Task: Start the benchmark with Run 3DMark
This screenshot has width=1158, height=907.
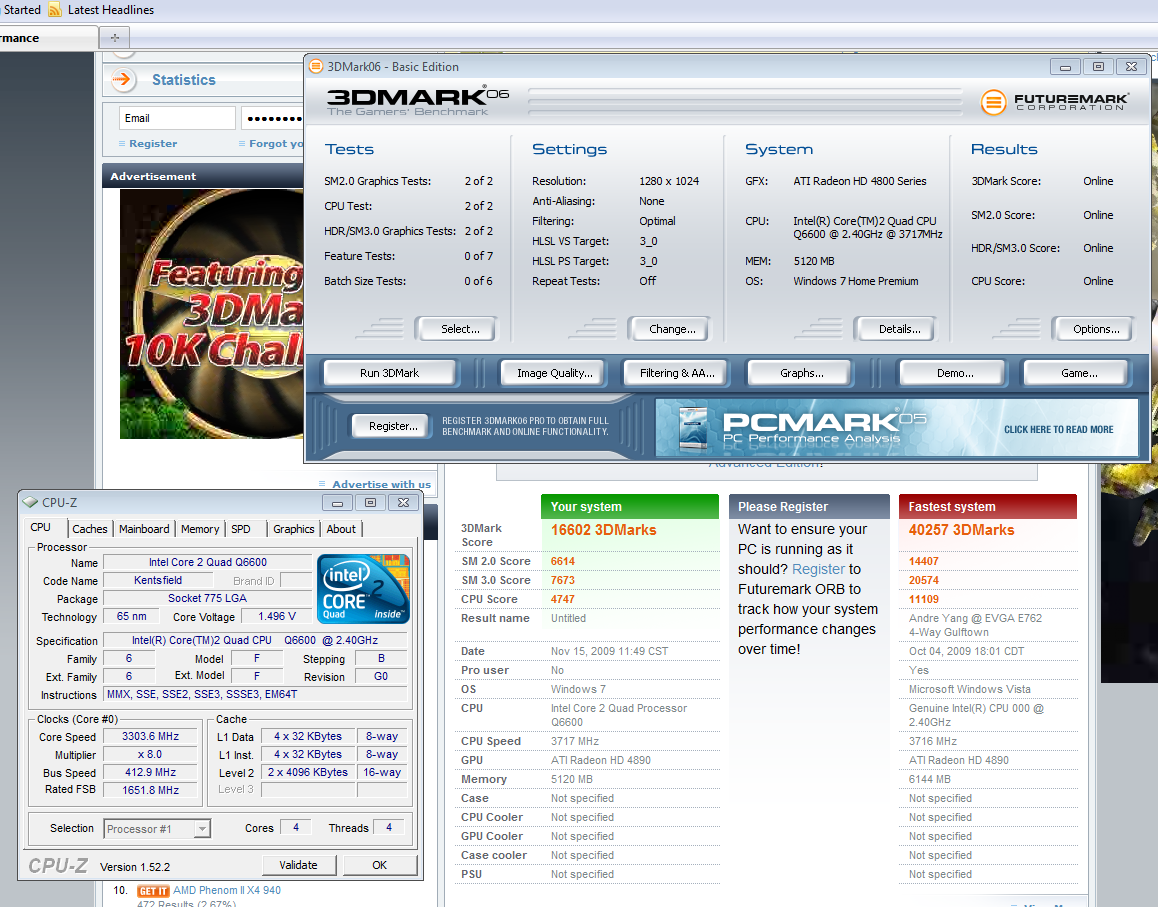Action: click(389, 373)
